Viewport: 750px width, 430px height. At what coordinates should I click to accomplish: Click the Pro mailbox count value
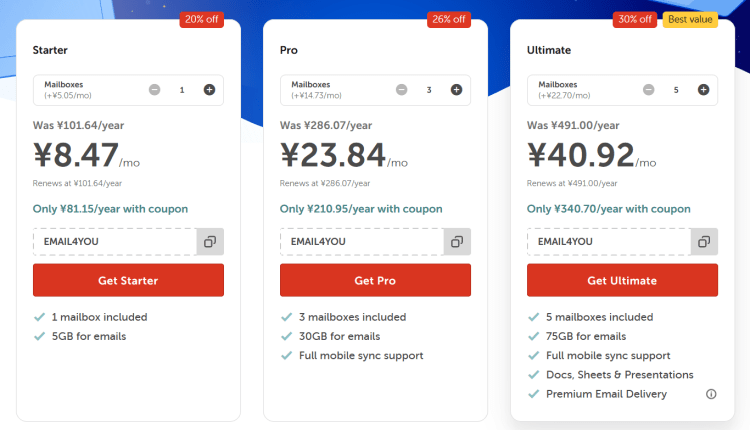click(429, 90)
